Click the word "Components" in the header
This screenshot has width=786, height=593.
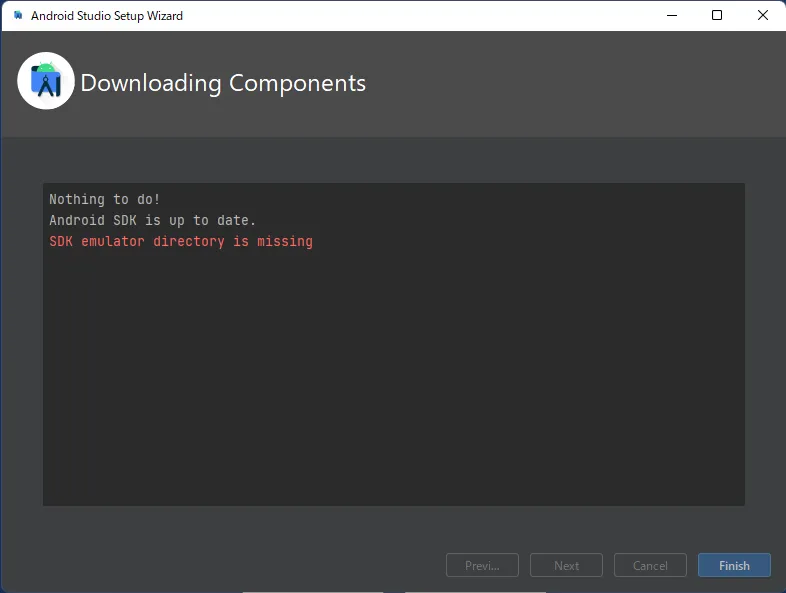pos(297,83)
